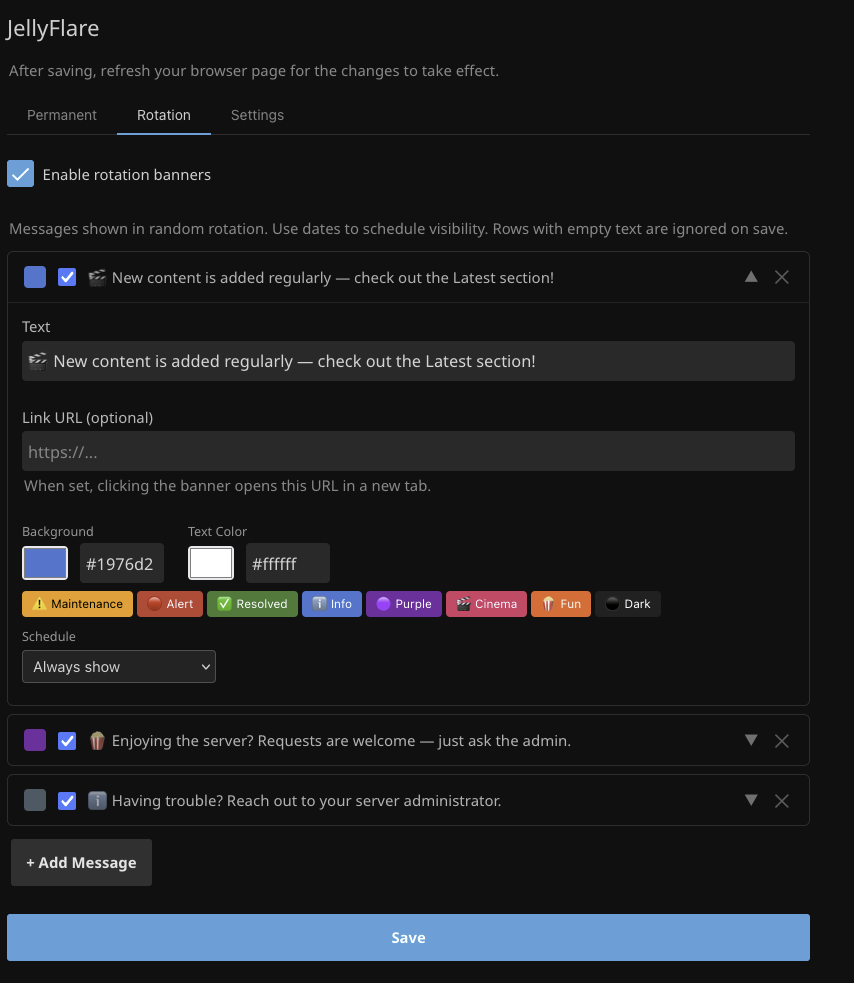Focus the Link URL input field
The height and width of the screenshot is (983, 854).
[408, 451]
